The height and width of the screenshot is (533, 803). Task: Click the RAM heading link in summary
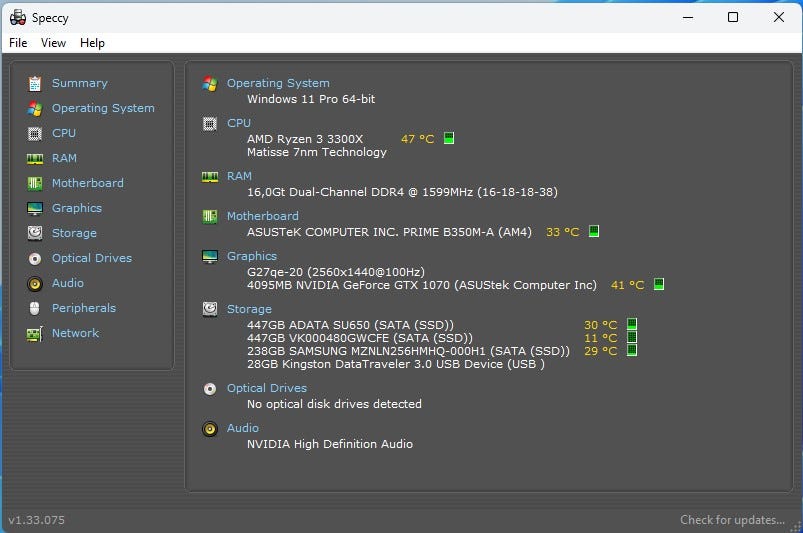point(239,176)
